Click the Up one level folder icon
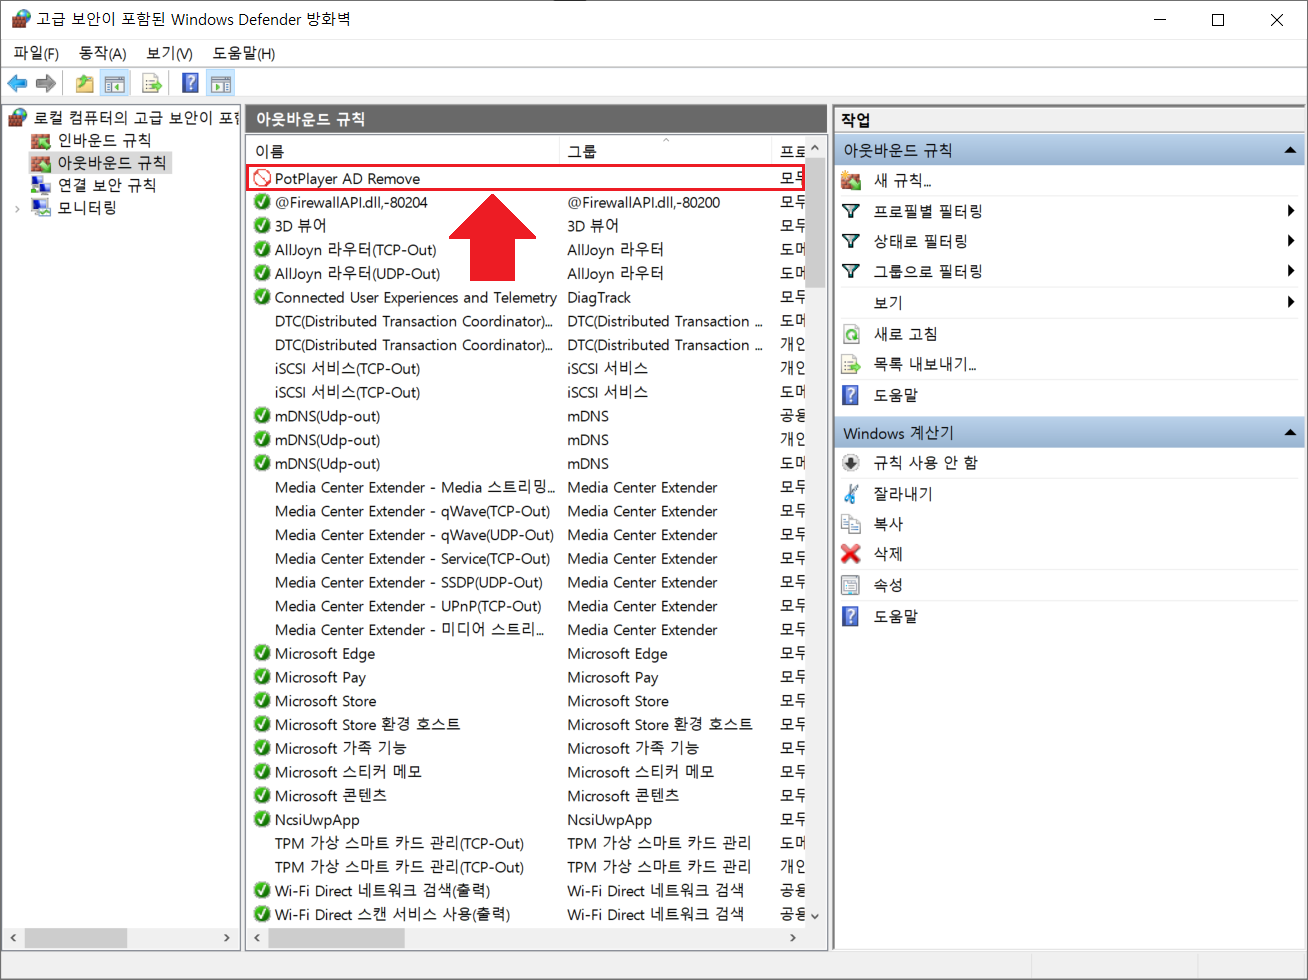Screen dimensions: 1308x980 coord(85,84)
